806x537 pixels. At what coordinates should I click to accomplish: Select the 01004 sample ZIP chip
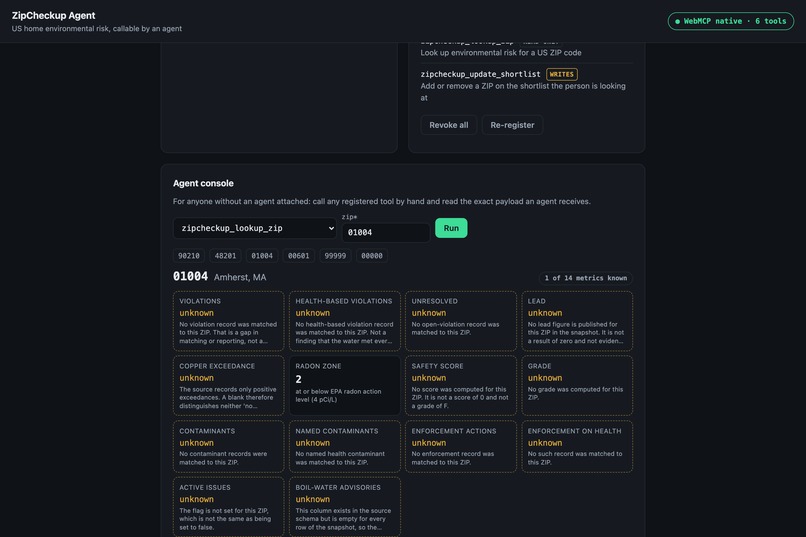(x=262, y=255)
